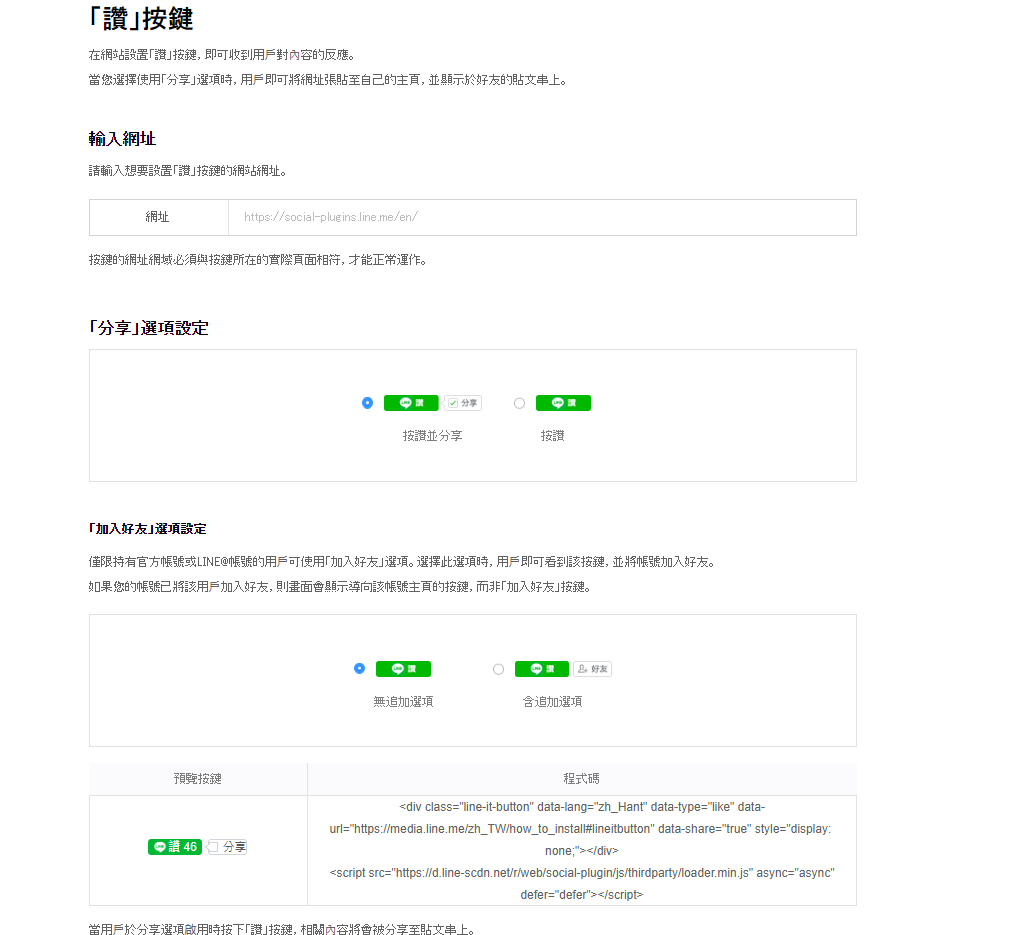This screenshot has width=1017, height=935.
Task: Click the 分享 checkbox icon in the preview row
Action: click(213, 847)
